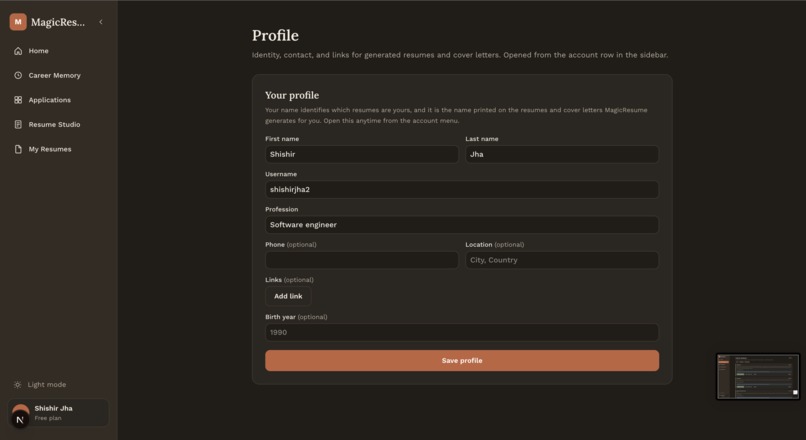Click the Home house icon

point(18,51)
